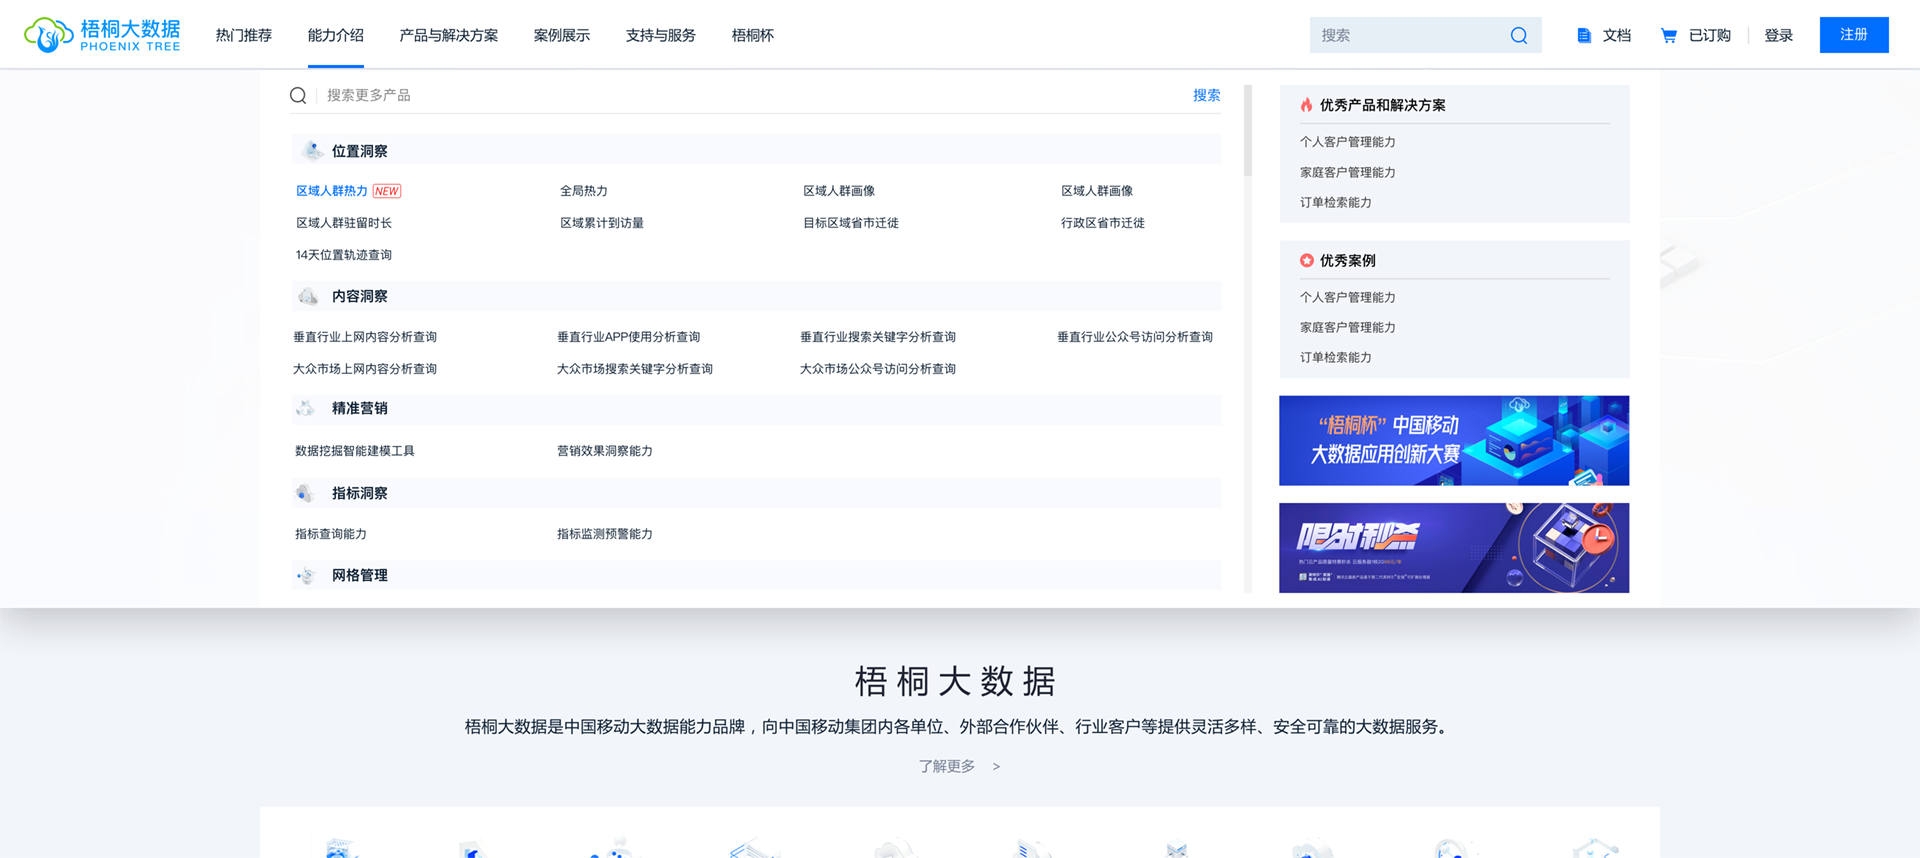The image size is (1920, 858).
Task: Open 目标区域省市迁徙 product
Action: [851, 223]
